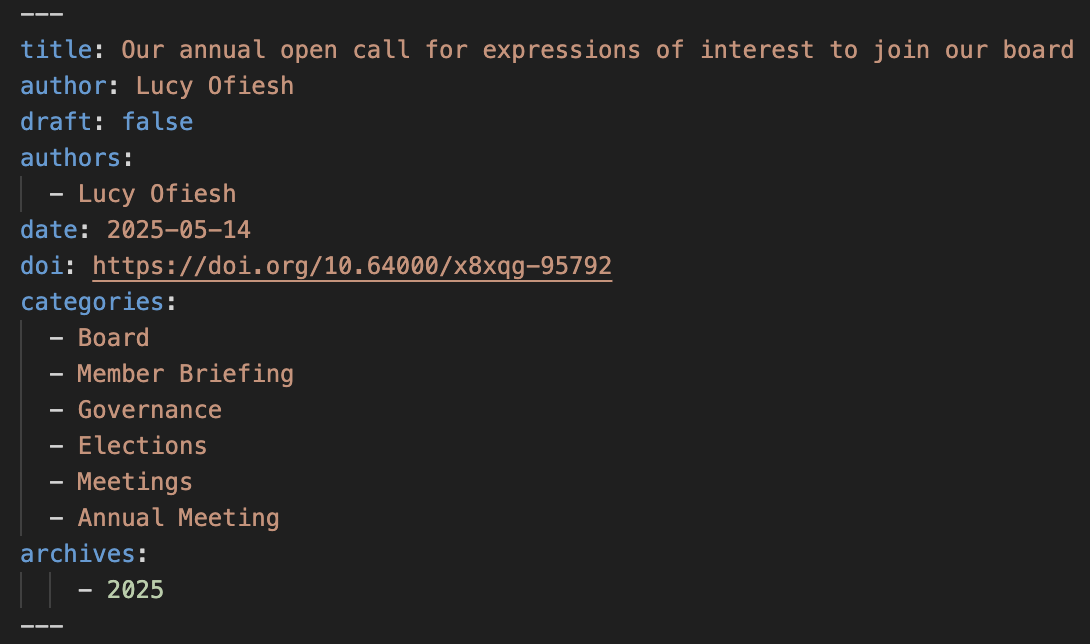
Task: Click Lucy Ofiesh in the authors list item
Action: tap(157, 194)
